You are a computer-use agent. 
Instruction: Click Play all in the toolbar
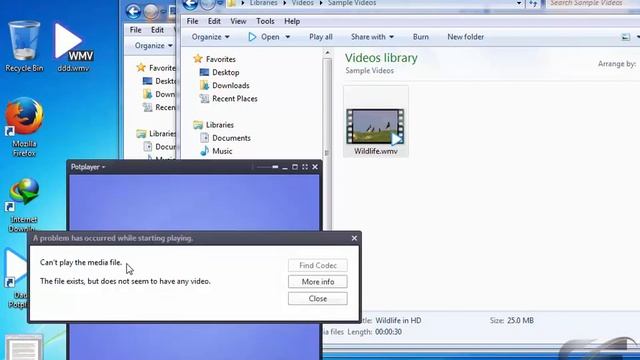pos(321,37)
